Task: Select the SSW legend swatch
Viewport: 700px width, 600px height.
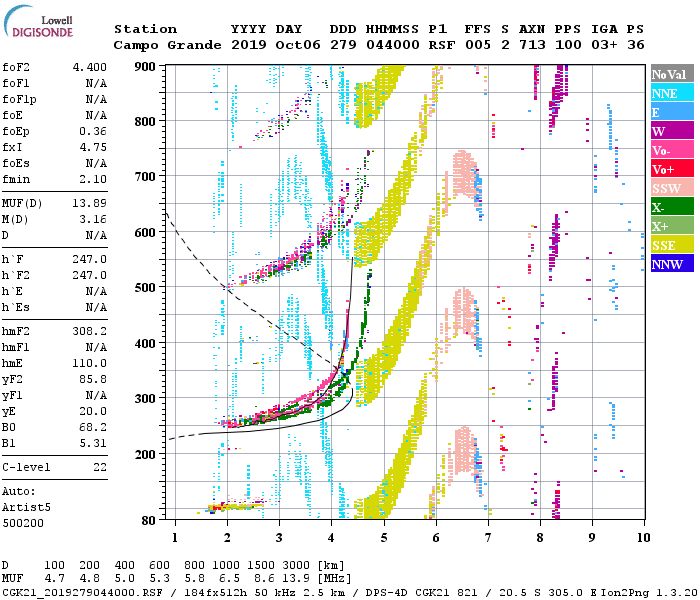Action: [672, 188]
